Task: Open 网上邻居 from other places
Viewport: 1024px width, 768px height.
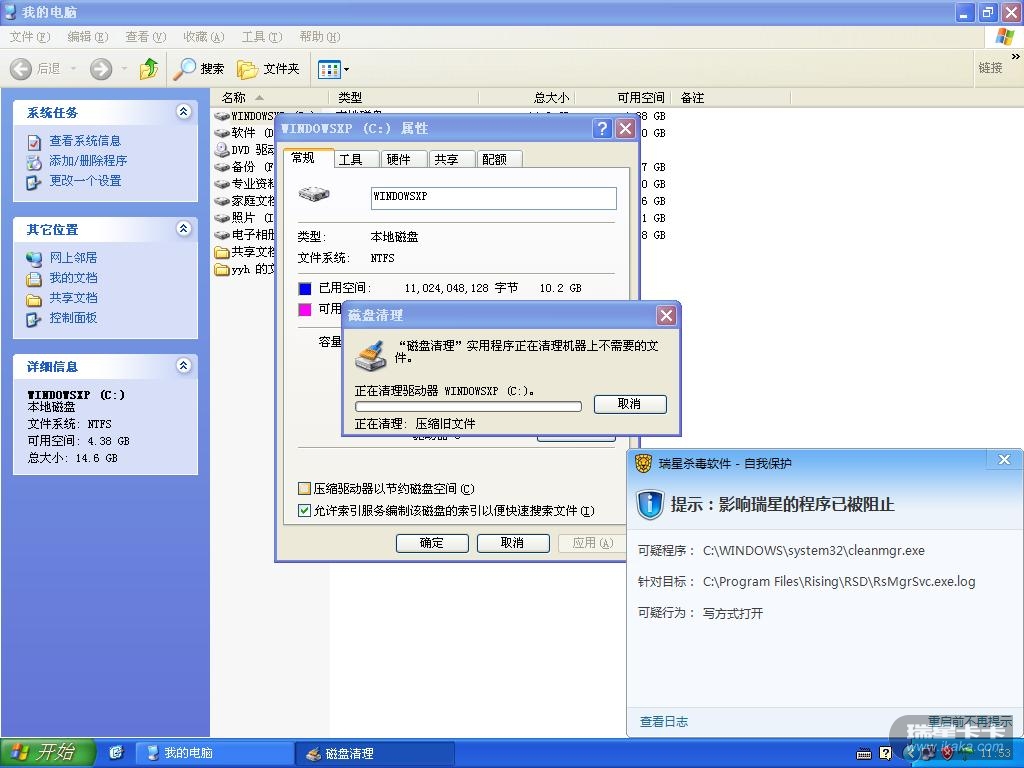Action: [x=73, y=257]
